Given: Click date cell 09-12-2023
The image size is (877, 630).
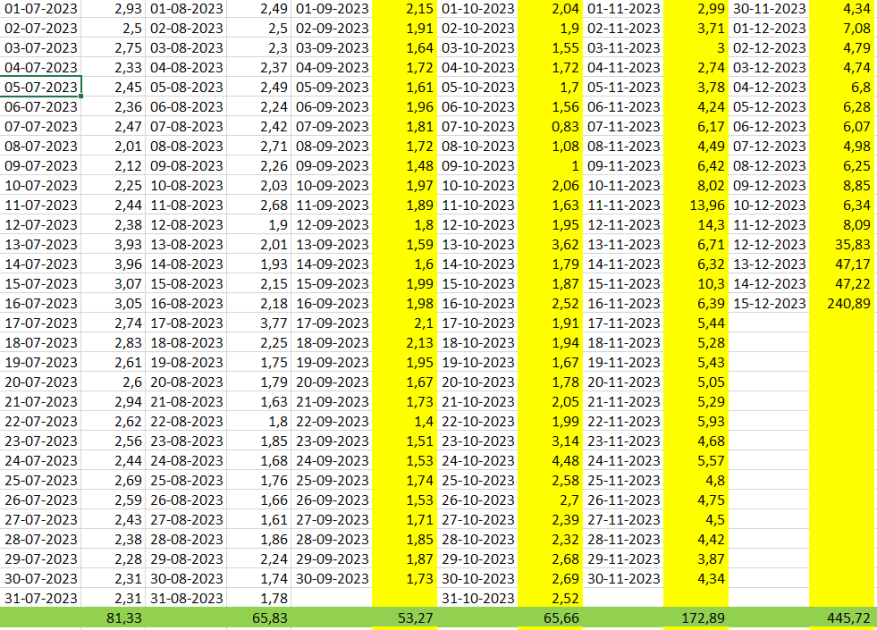Looking at the screenshot, I should 770,186.
